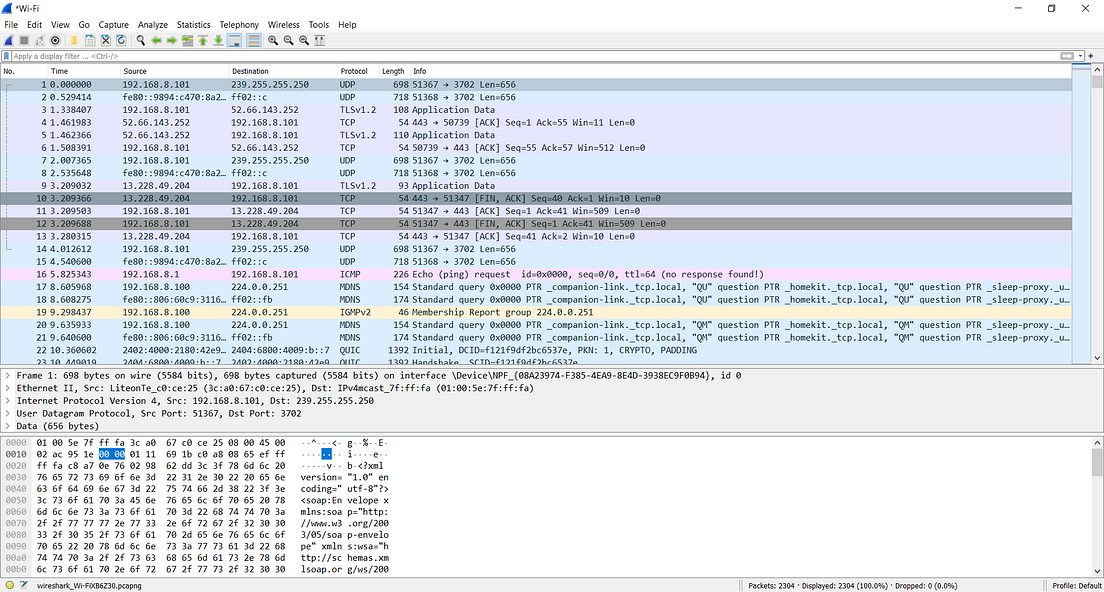Open the View menu
1104x592 pixels.
click(x=60, y=25)
